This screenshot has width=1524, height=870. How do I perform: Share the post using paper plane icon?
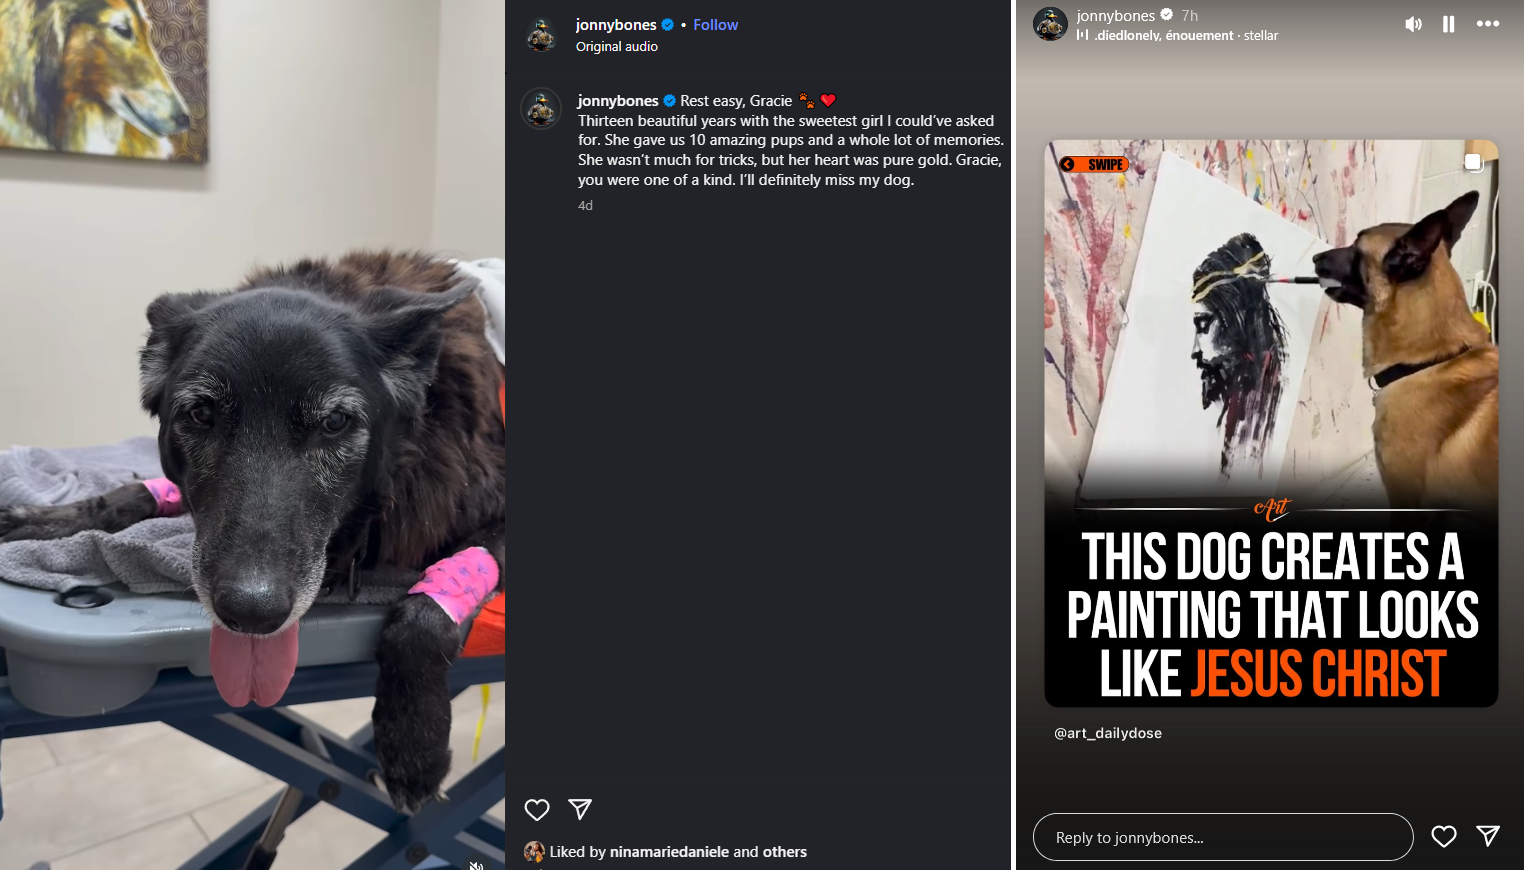pos(580,809)
